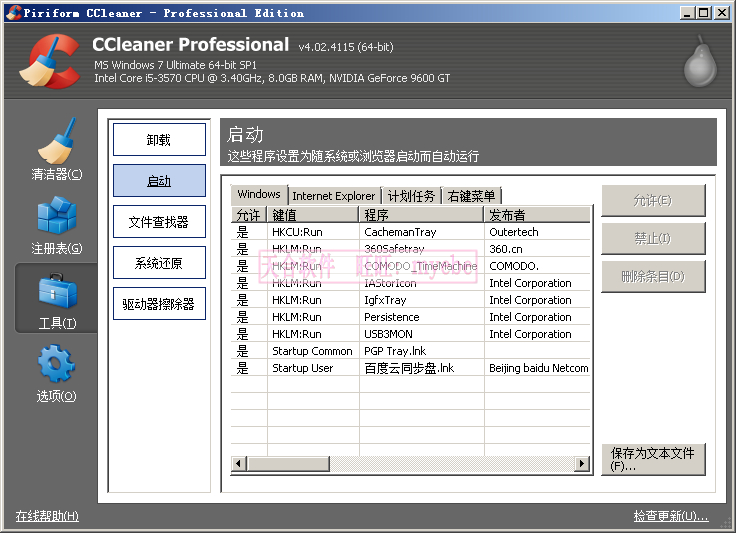Screen dimensions: 736x533
Task: Sort by the 键值 column header
Action: click(x=313, y=214)
